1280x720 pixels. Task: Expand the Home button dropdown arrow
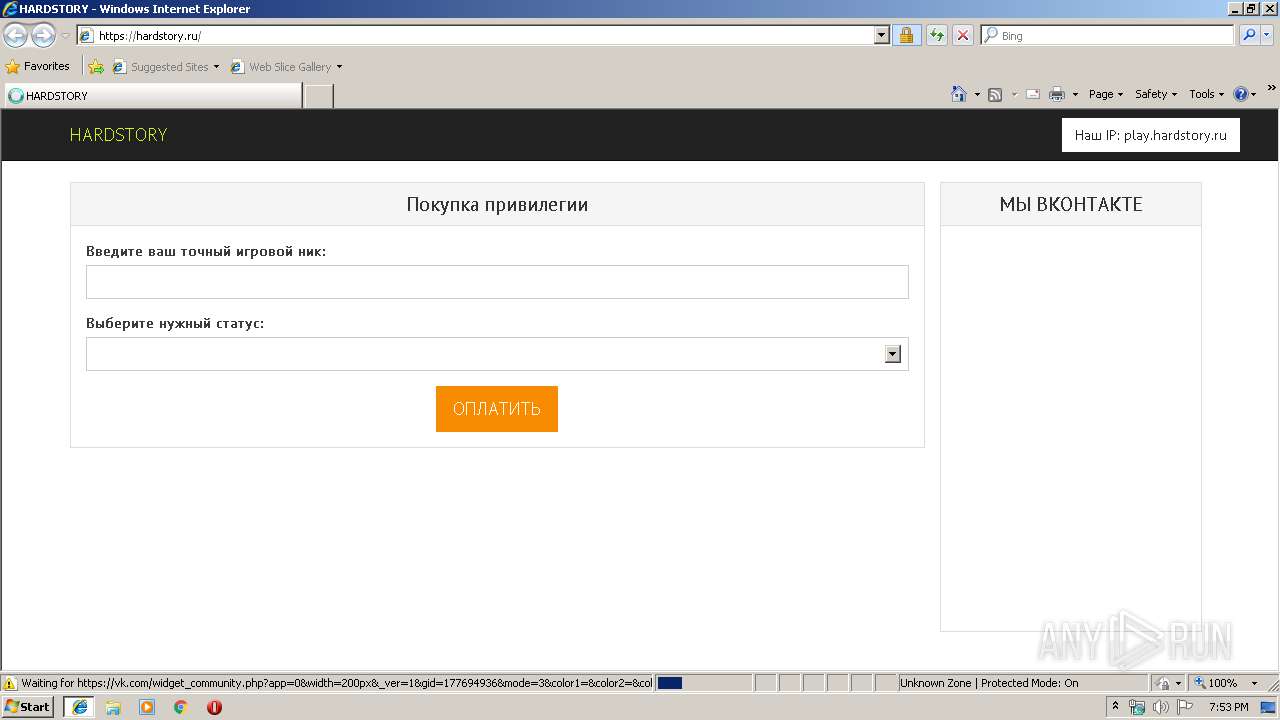click(x=977, y=94)
